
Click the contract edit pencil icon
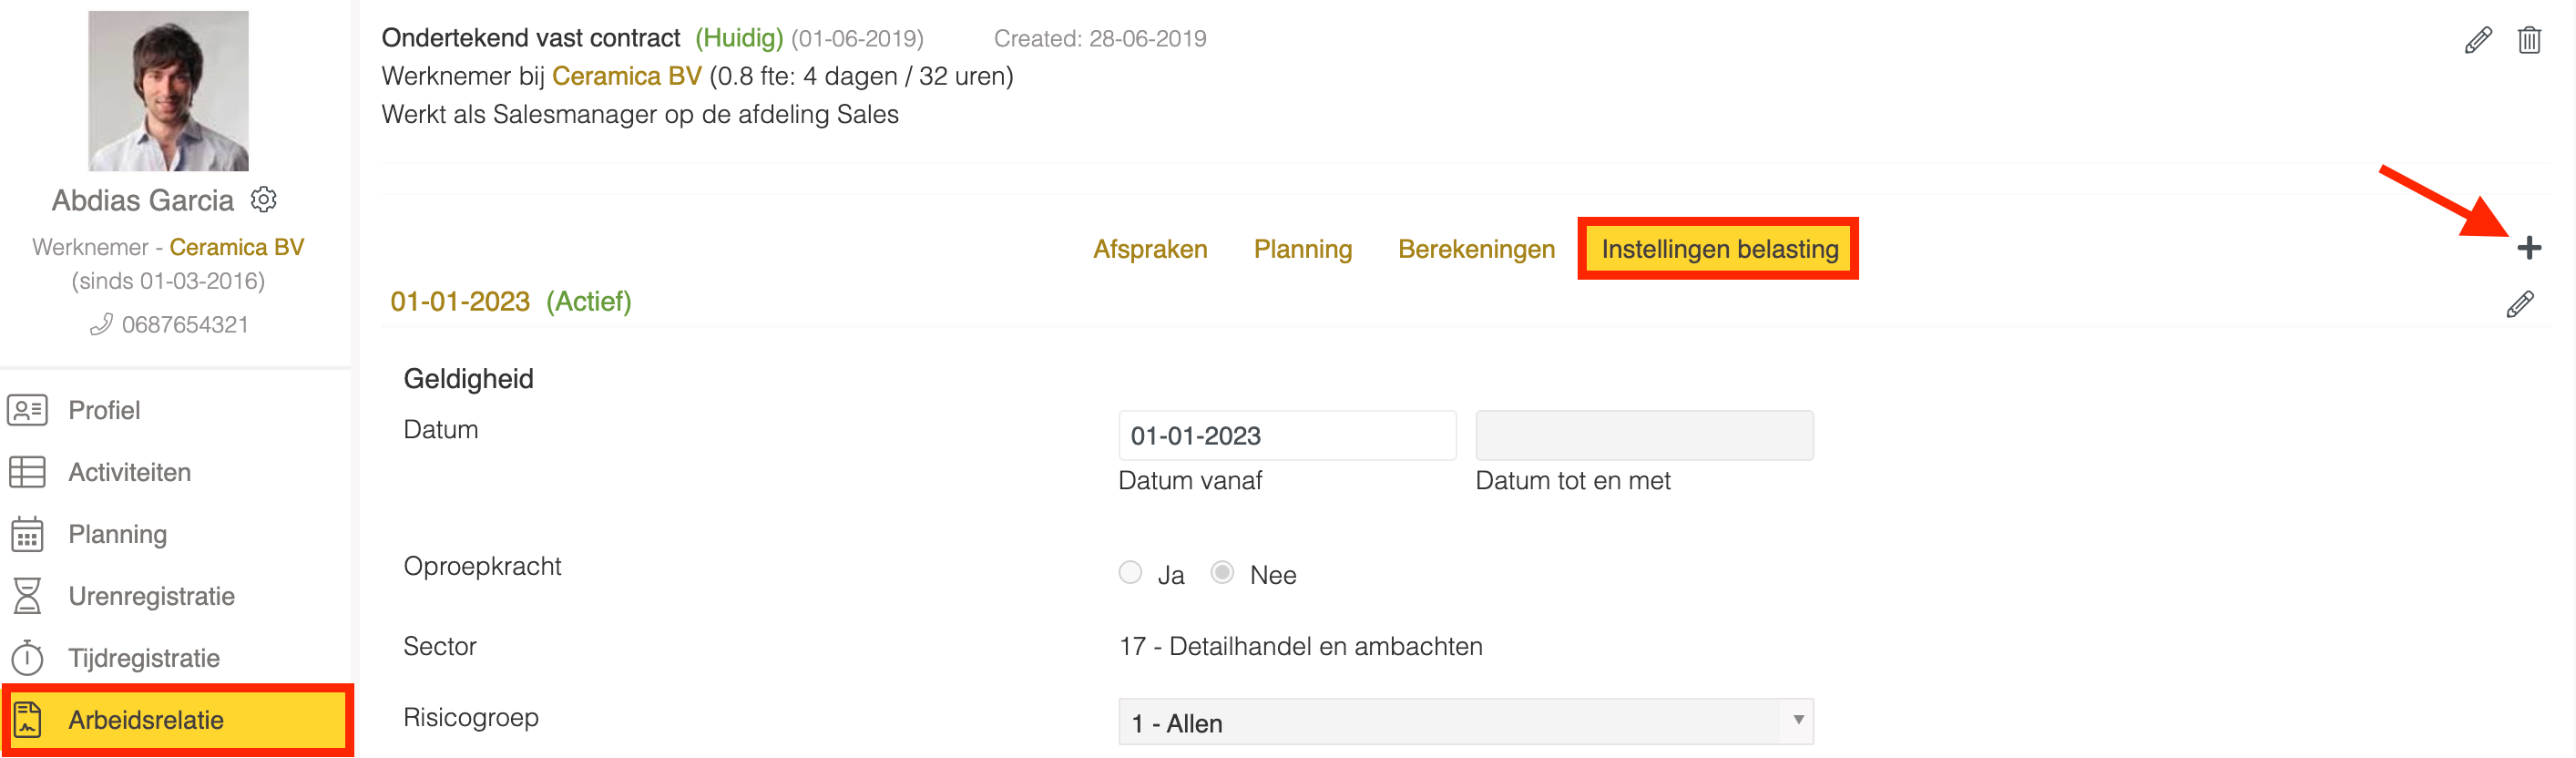[2477, 40]
